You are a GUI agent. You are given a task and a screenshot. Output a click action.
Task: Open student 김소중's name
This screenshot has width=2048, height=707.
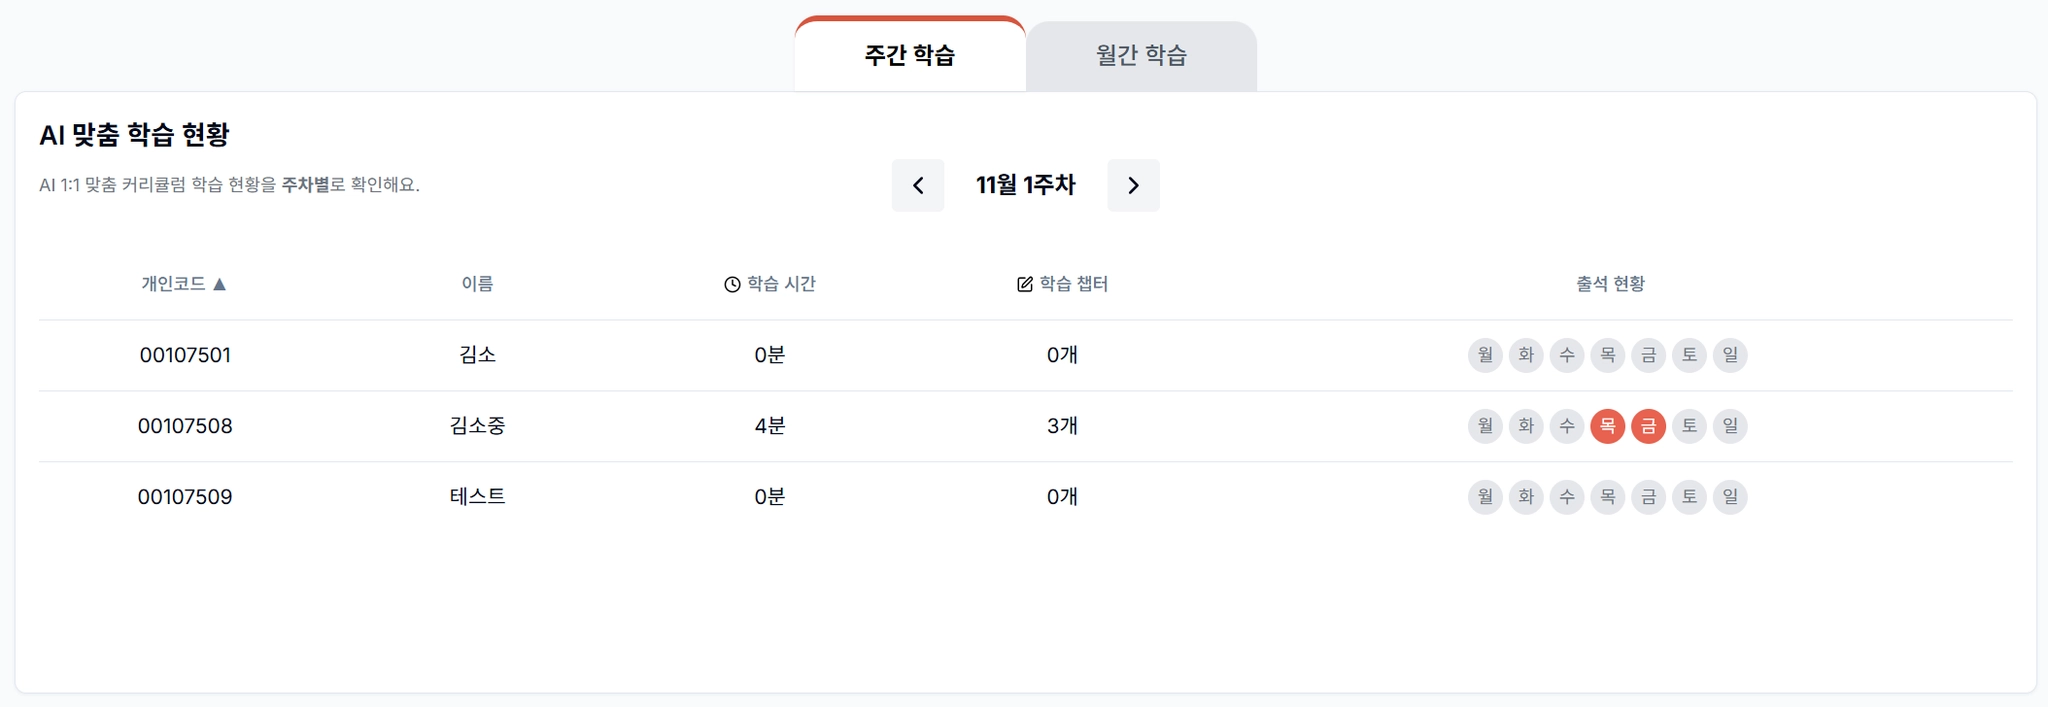tap(477, 426)
